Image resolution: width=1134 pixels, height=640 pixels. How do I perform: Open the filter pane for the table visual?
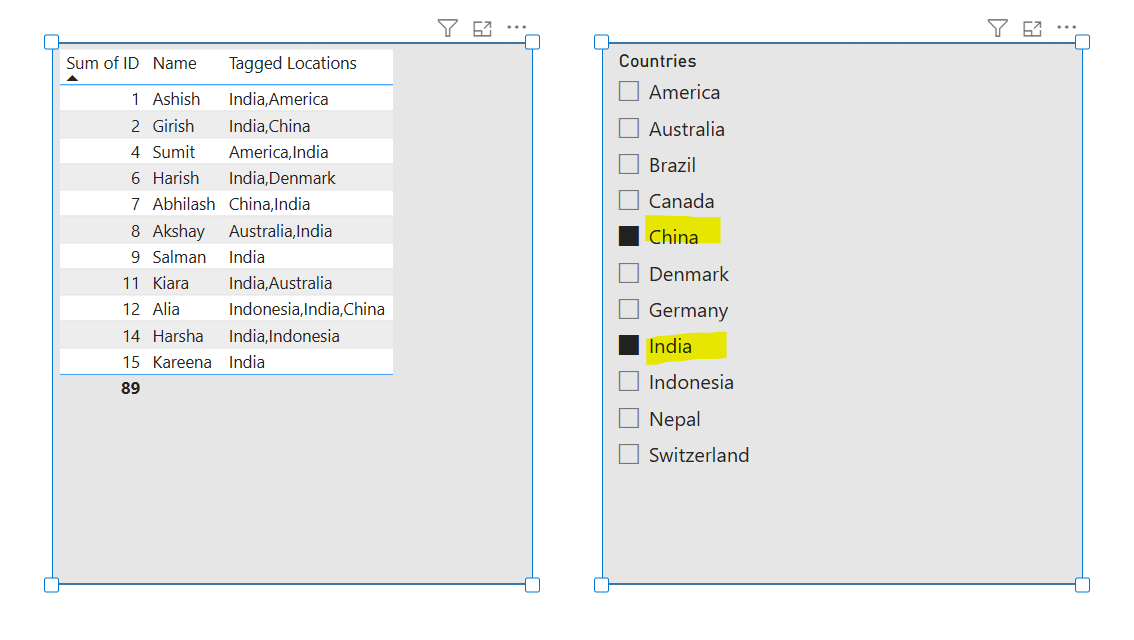click(x=447, y=28)
